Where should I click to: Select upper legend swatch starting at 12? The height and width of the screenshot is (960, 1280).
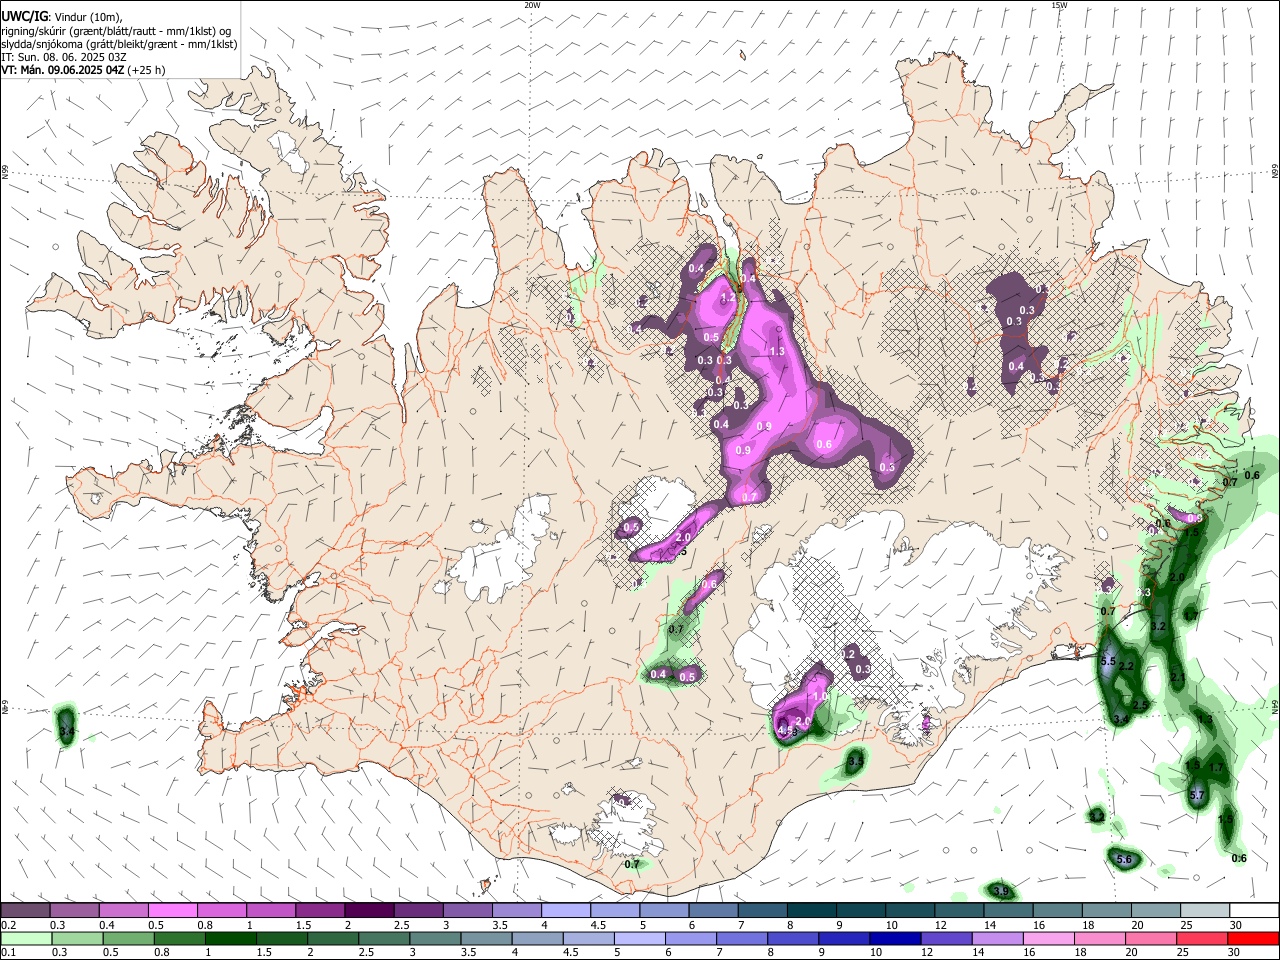pyautogui.click(x=959, y=911)
